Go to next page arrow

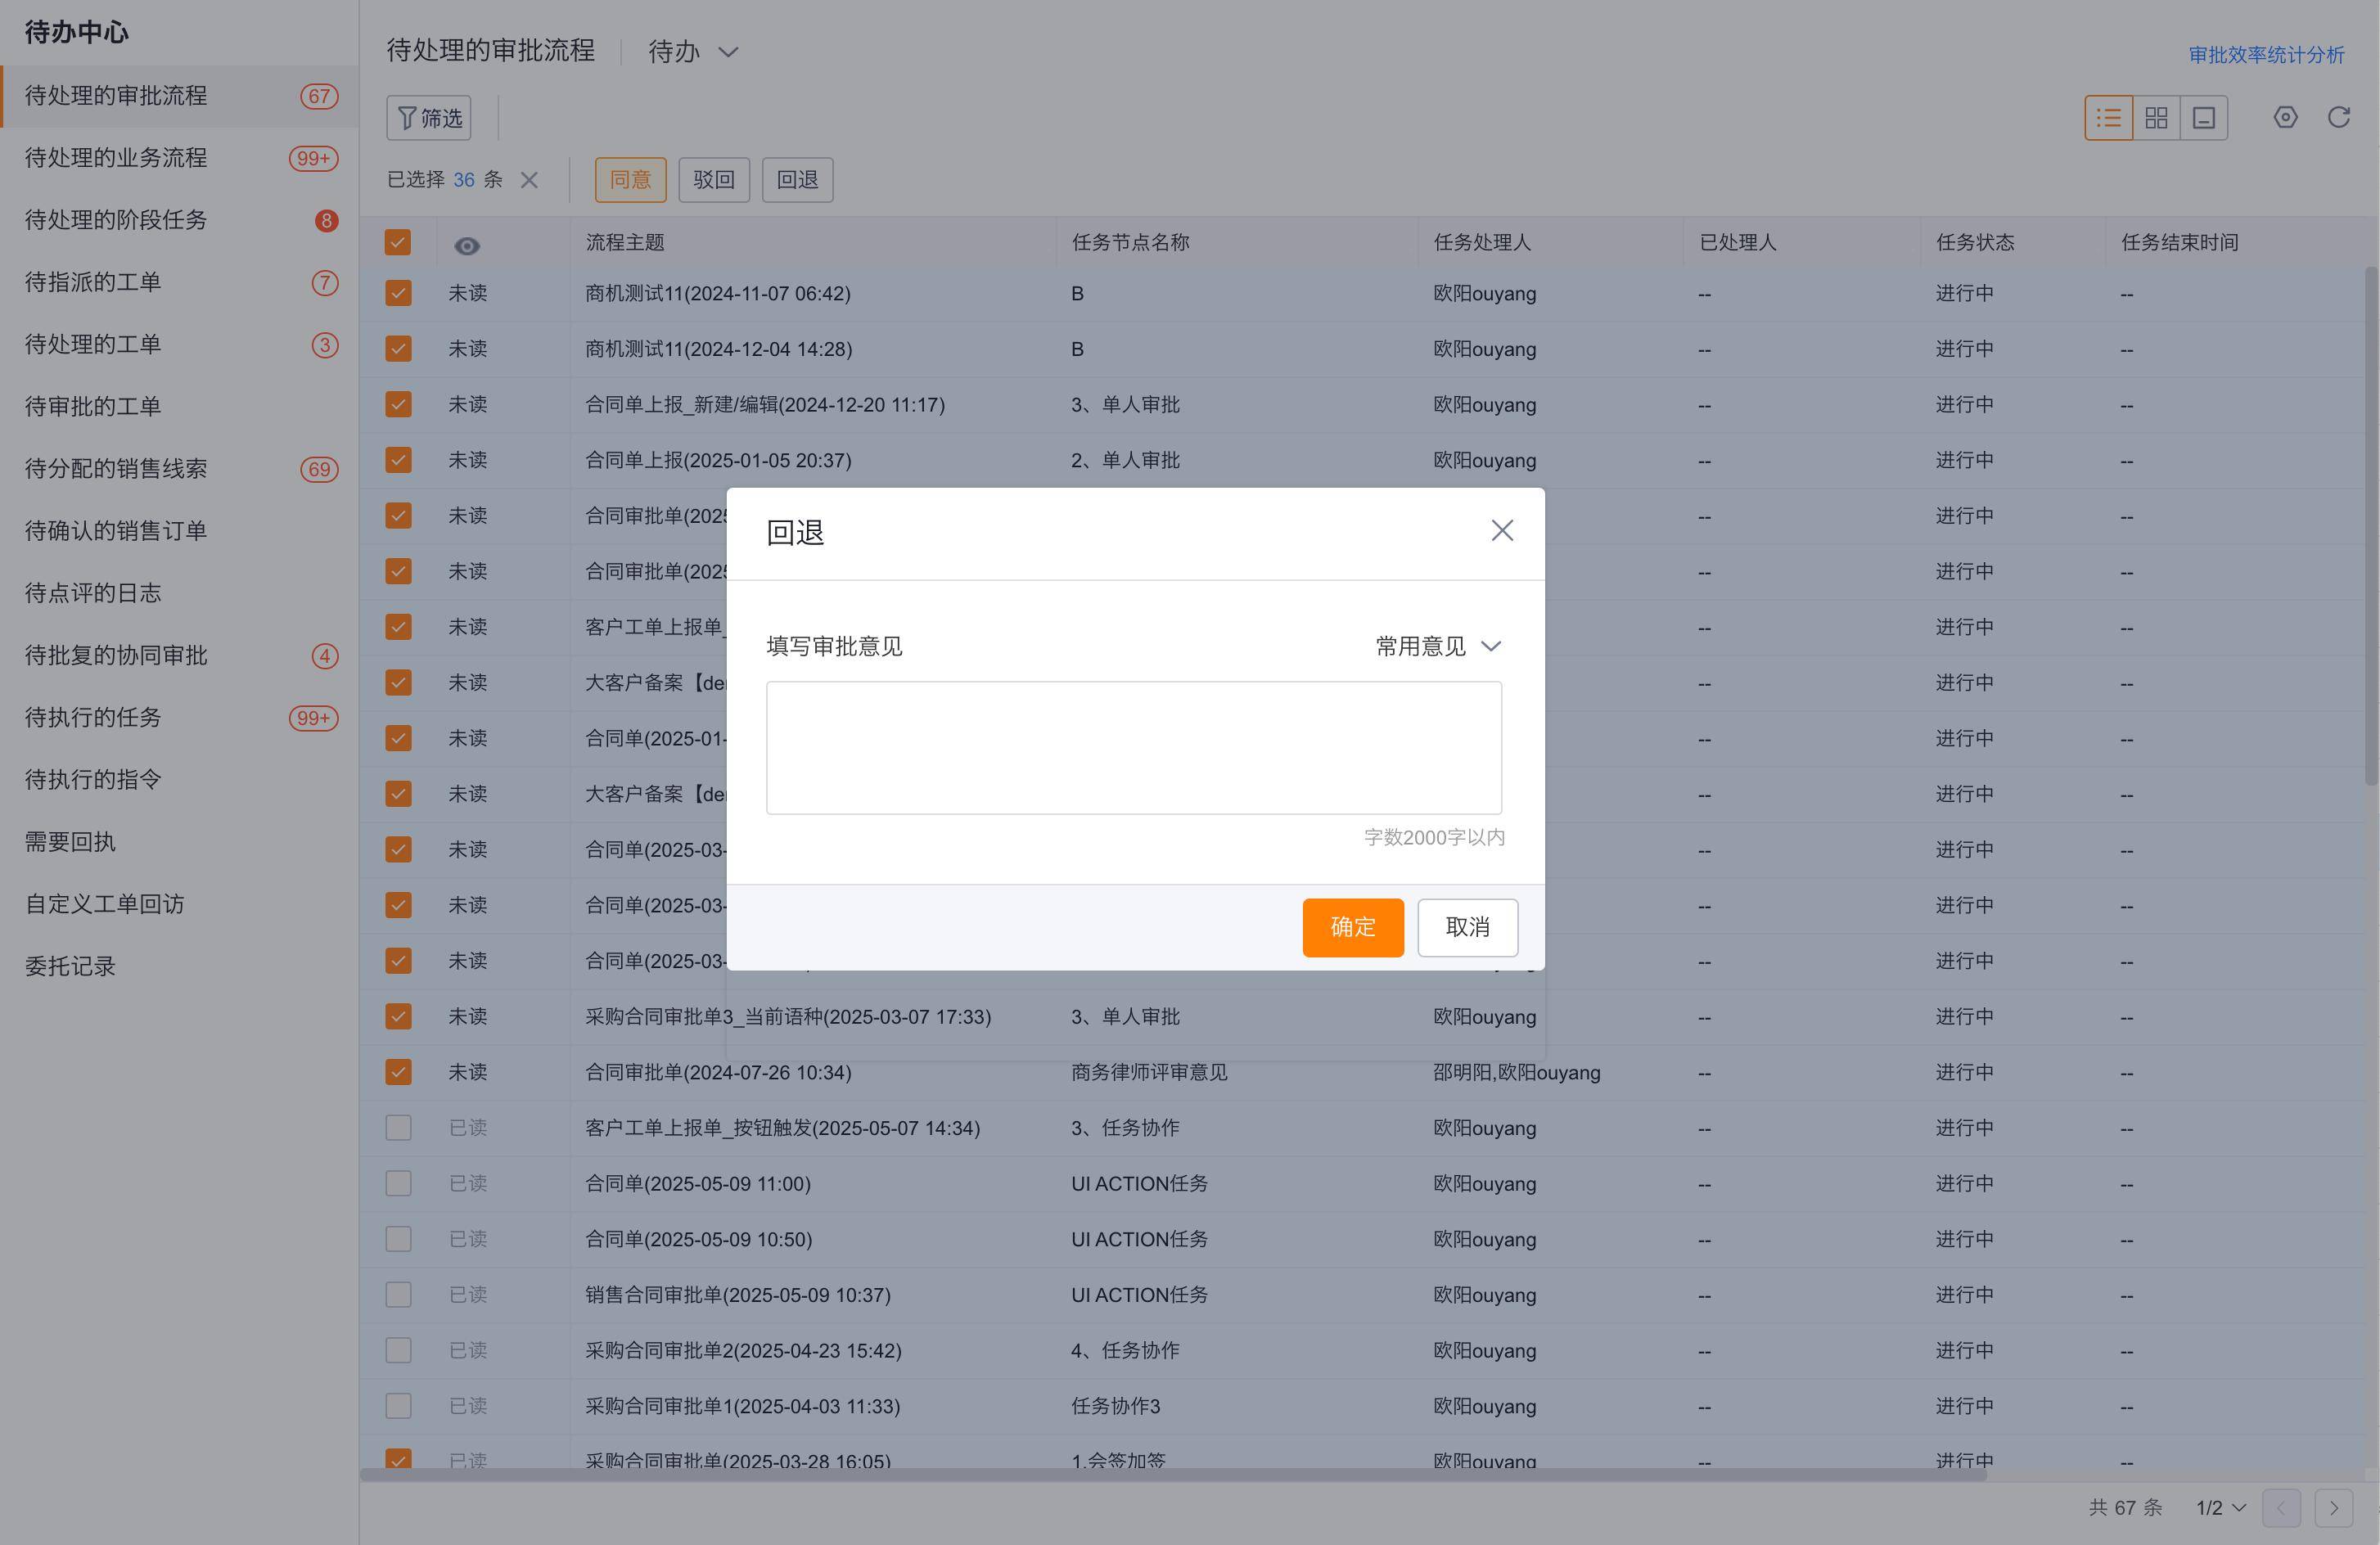[2333, 1507]
